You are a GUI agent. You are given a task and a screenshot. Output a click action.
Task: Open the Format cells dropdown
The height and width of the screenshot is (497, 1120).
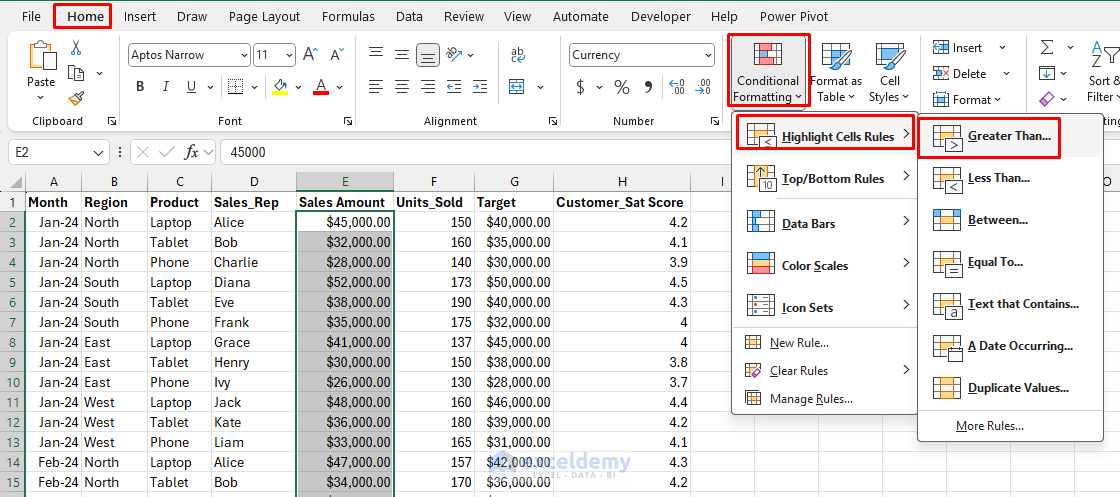[x=967, y=100]
